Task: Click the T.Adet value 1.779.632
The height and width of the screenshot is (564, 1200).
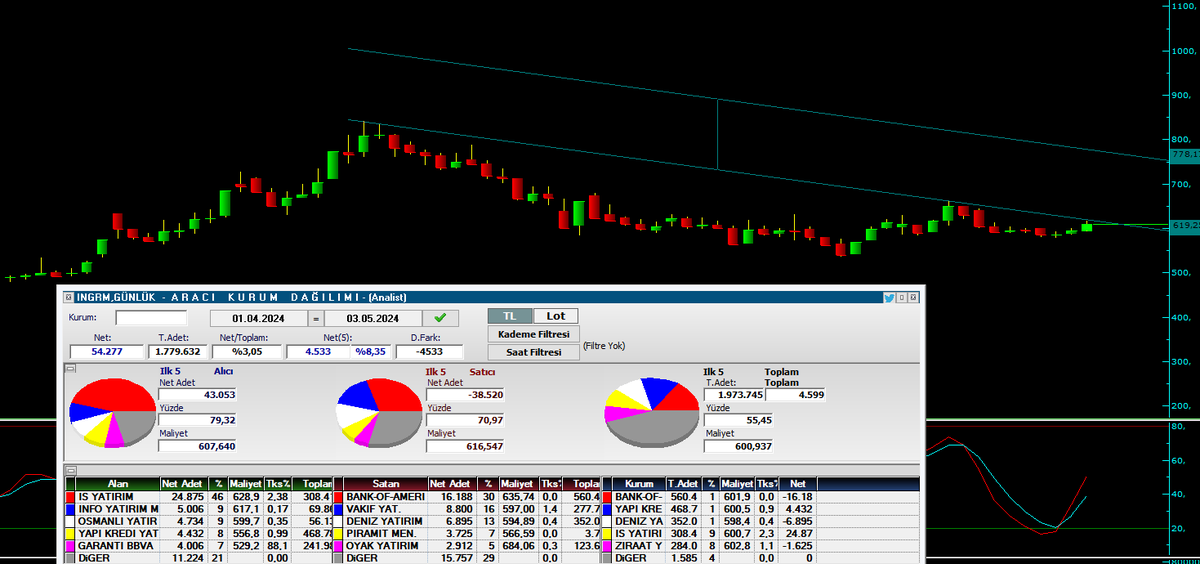Action: pos(177,352)
